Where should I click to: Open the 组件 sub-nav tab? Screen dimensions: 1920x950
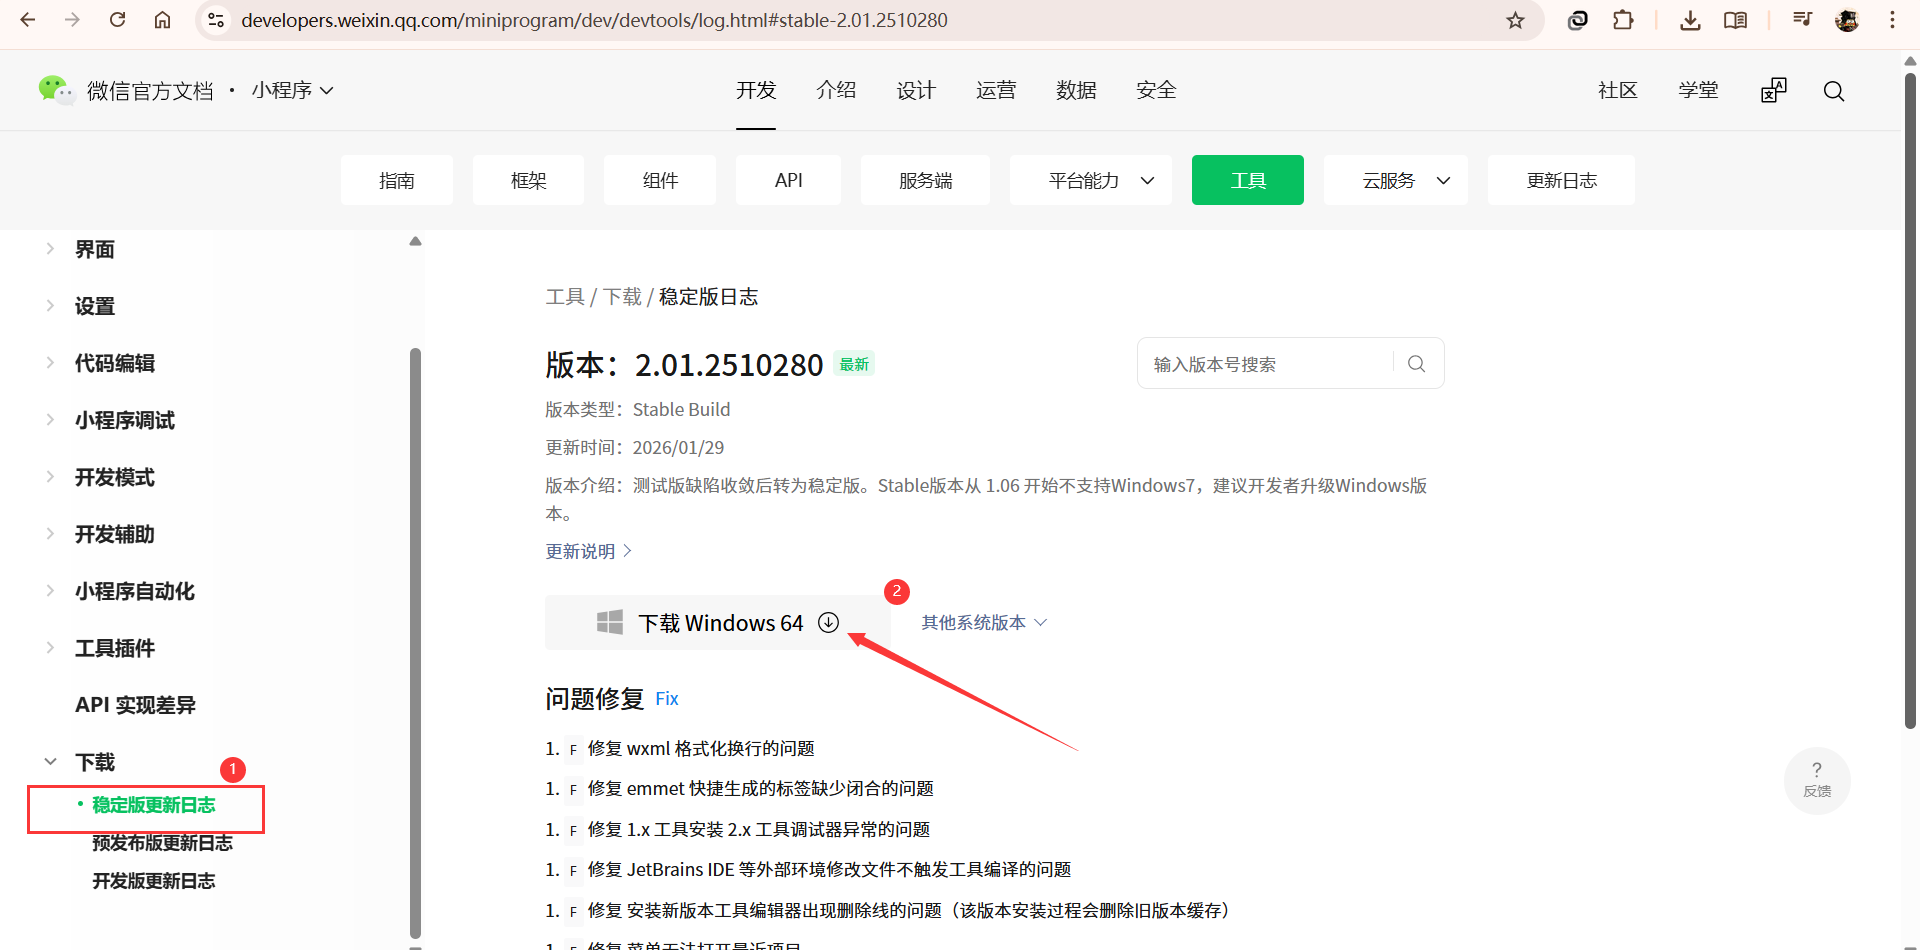[x=660, y=180]
